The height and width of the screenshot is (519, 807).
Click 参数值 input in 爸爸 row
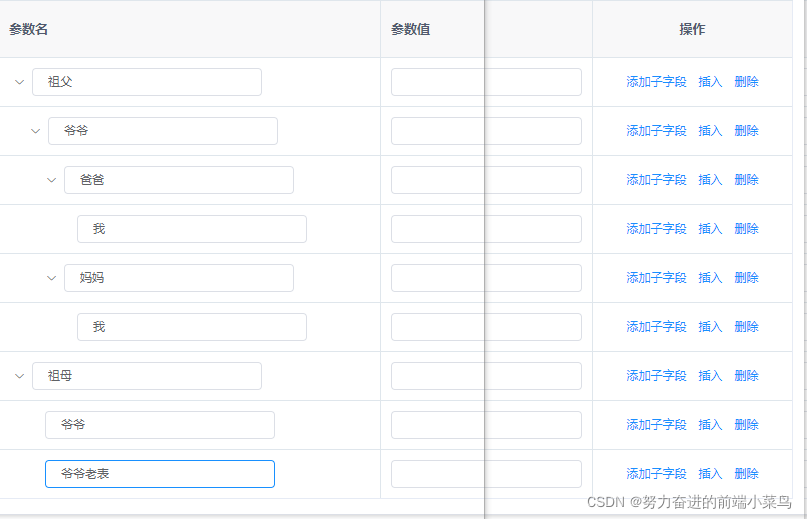point(486,180)
